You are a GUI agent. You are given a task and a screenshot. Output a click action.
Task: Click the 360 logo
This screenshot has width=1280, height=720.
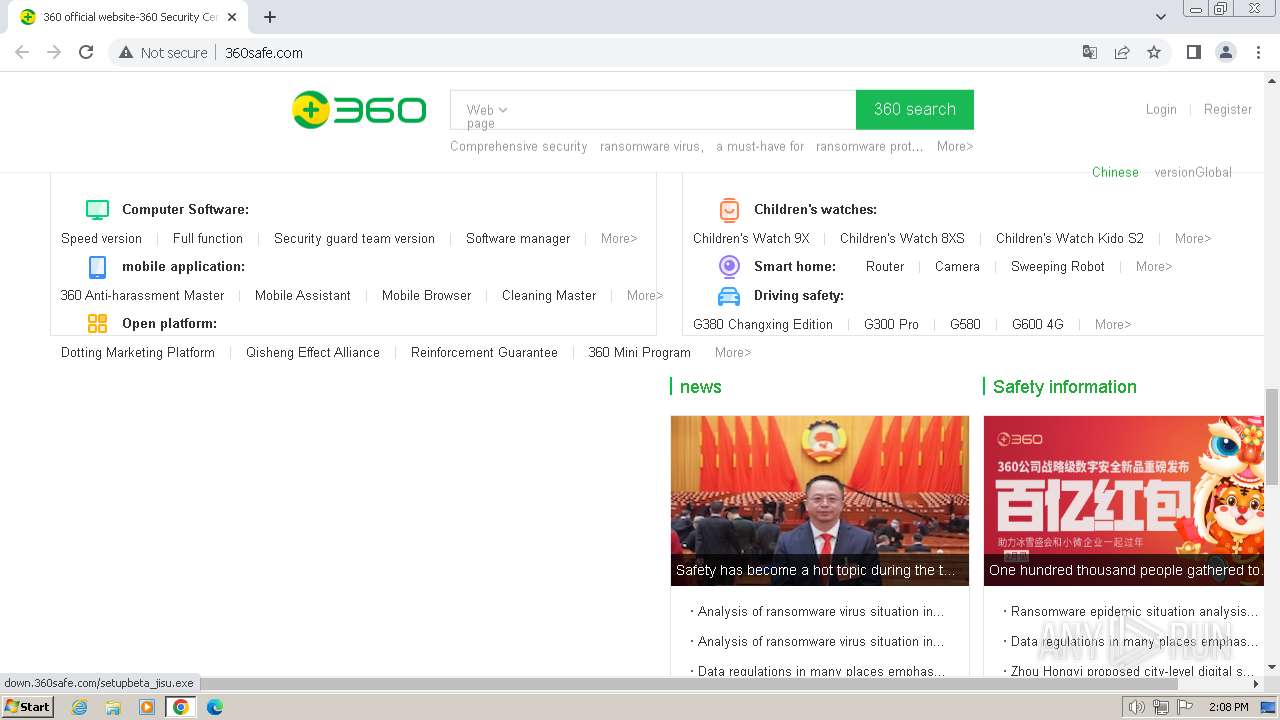[359, 110]
